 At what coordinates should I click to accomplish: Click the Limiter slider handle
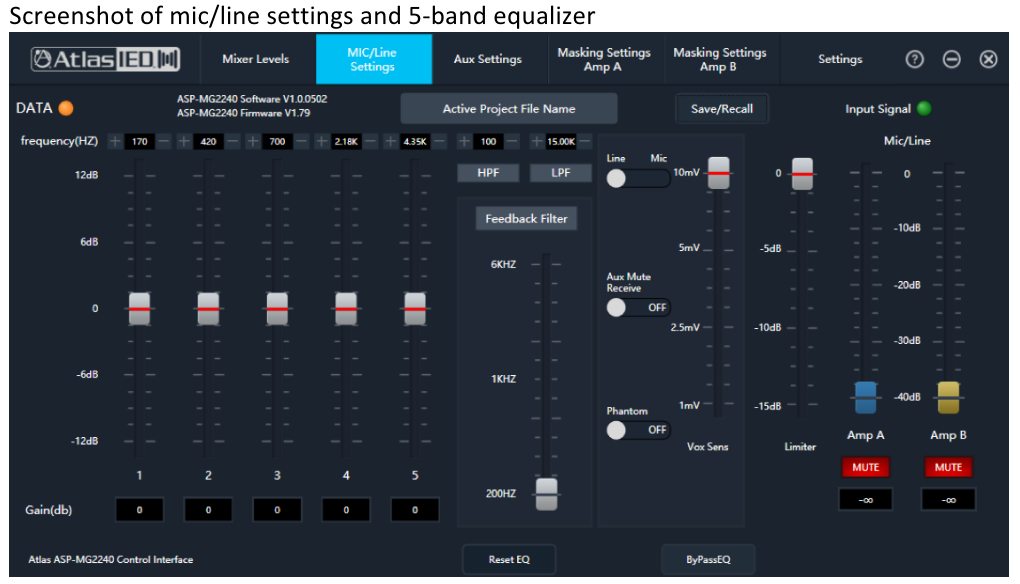click(802, 174)
